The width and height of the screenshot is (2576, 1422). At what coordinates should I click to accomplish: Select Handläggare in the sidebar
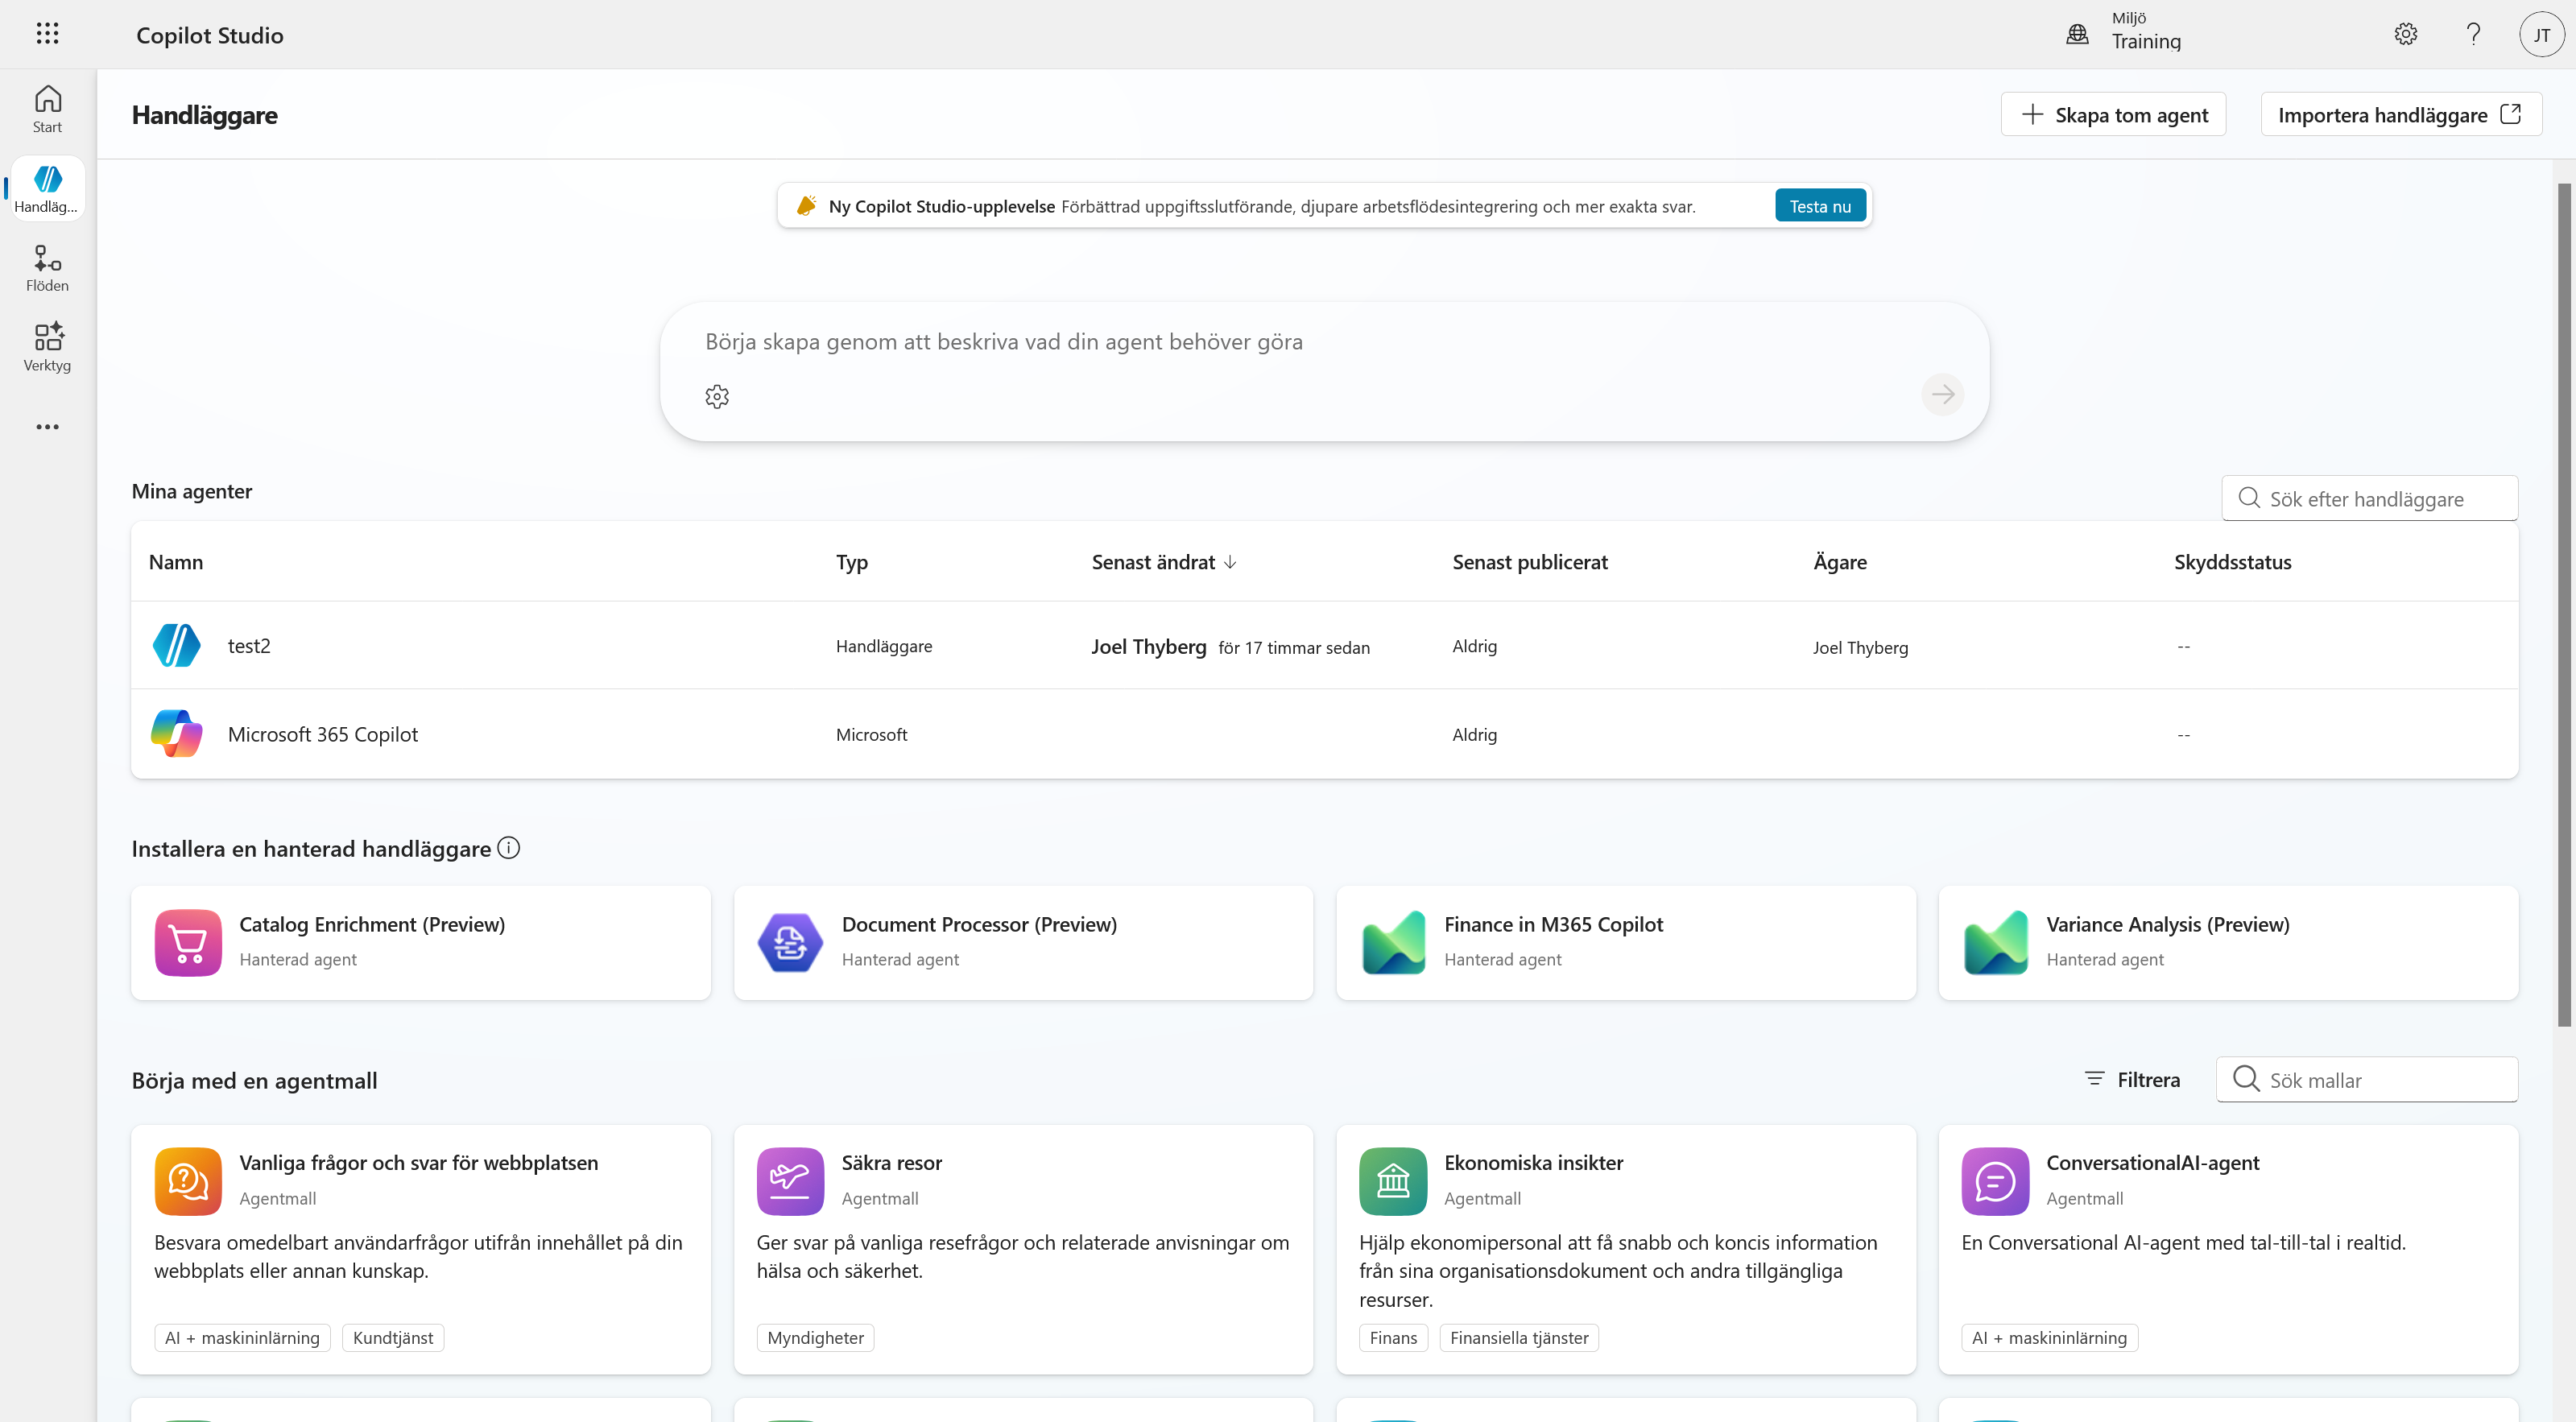(47, 188)
